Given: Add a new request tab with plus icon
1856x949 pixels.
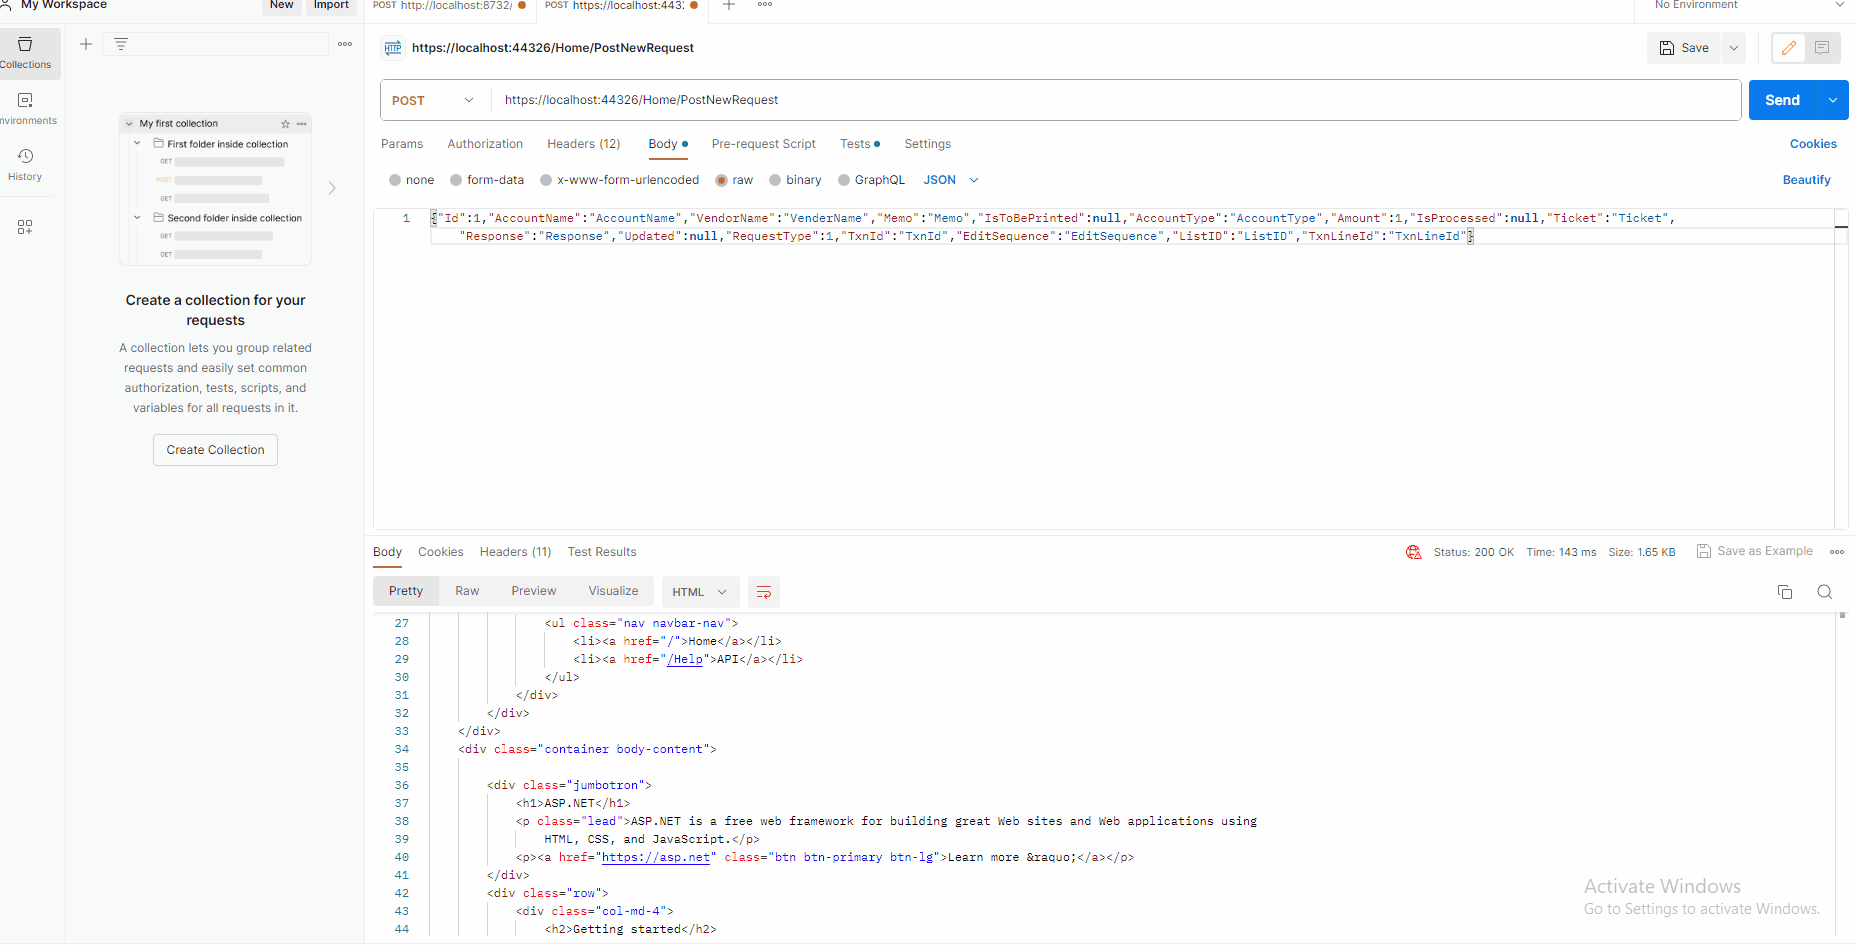Looking at the screenshot, I should (729, 5).
